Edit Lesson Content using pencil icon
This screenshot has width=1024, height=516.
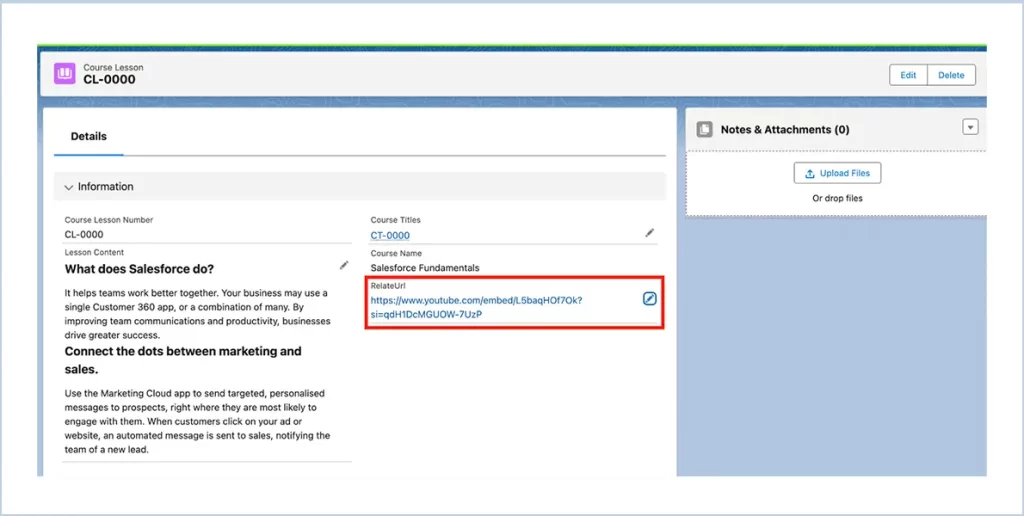[344, 265]
